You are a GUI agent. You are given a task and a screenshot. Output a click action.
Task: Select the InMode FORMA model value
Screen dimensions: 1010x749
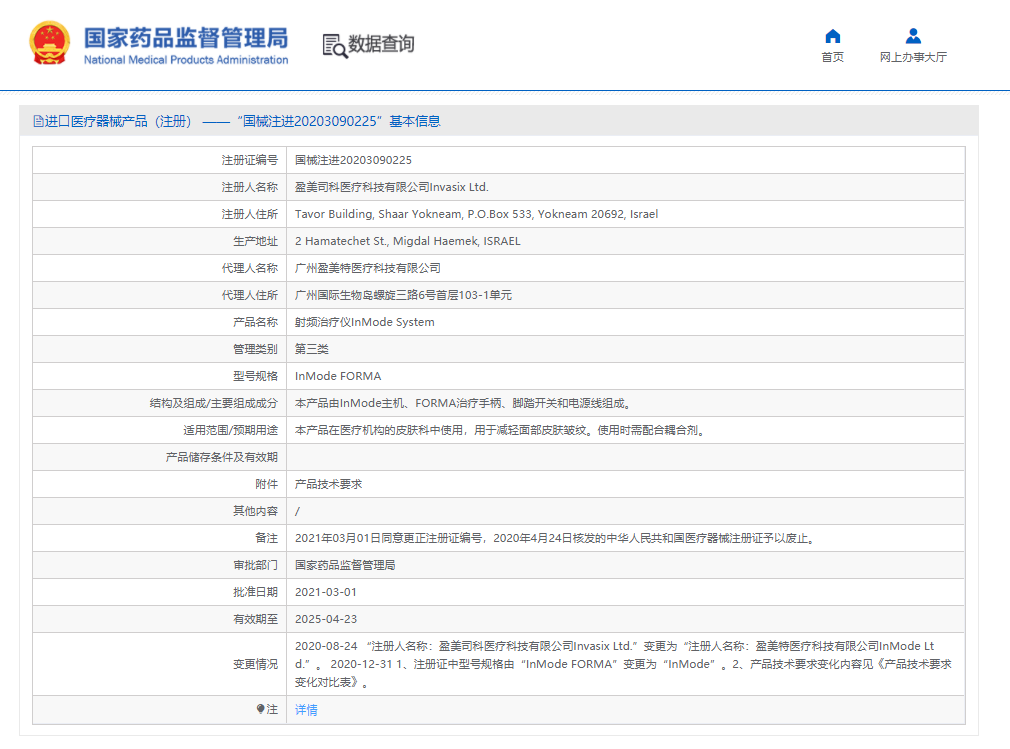click(338, 376)
